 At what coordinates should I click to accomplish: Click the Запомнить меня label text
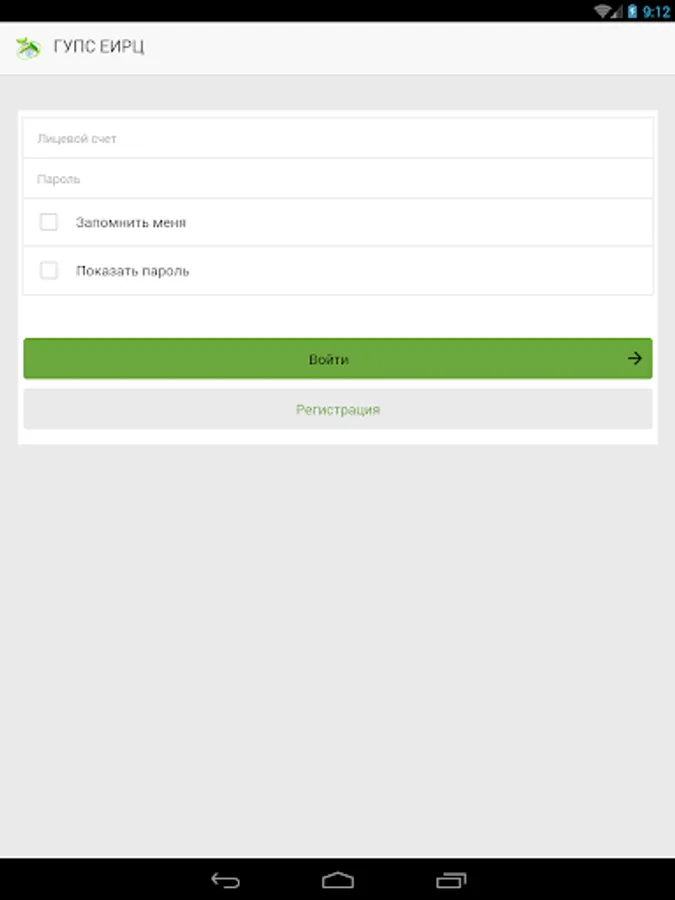coord(131,223)
